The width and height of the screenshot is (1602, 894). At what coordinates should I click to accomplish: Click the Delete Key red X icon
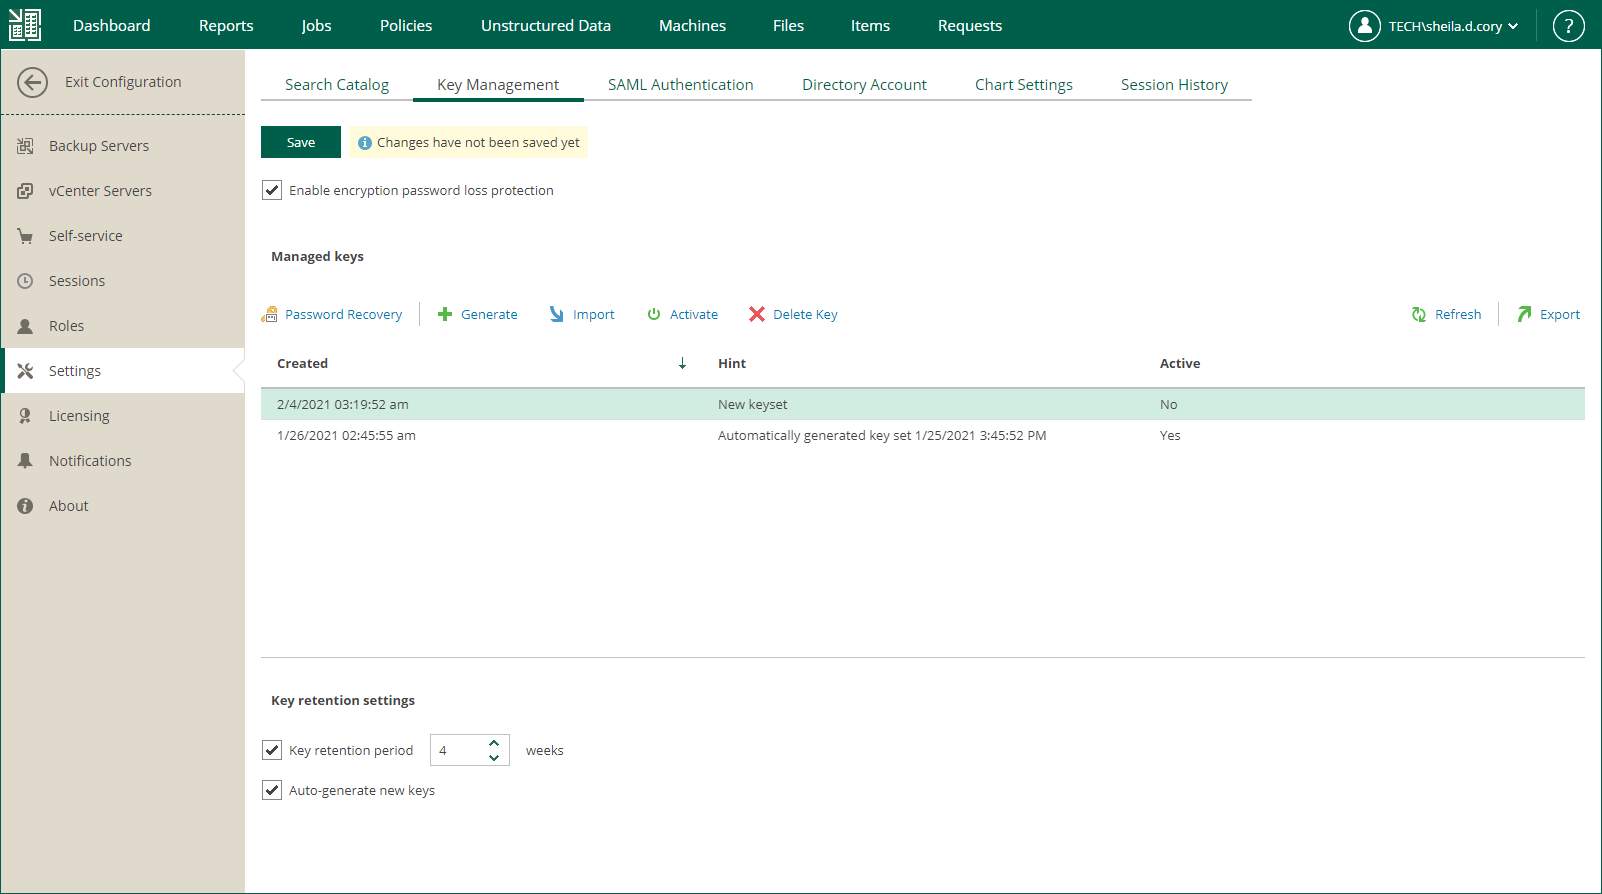tap(757, 314)
